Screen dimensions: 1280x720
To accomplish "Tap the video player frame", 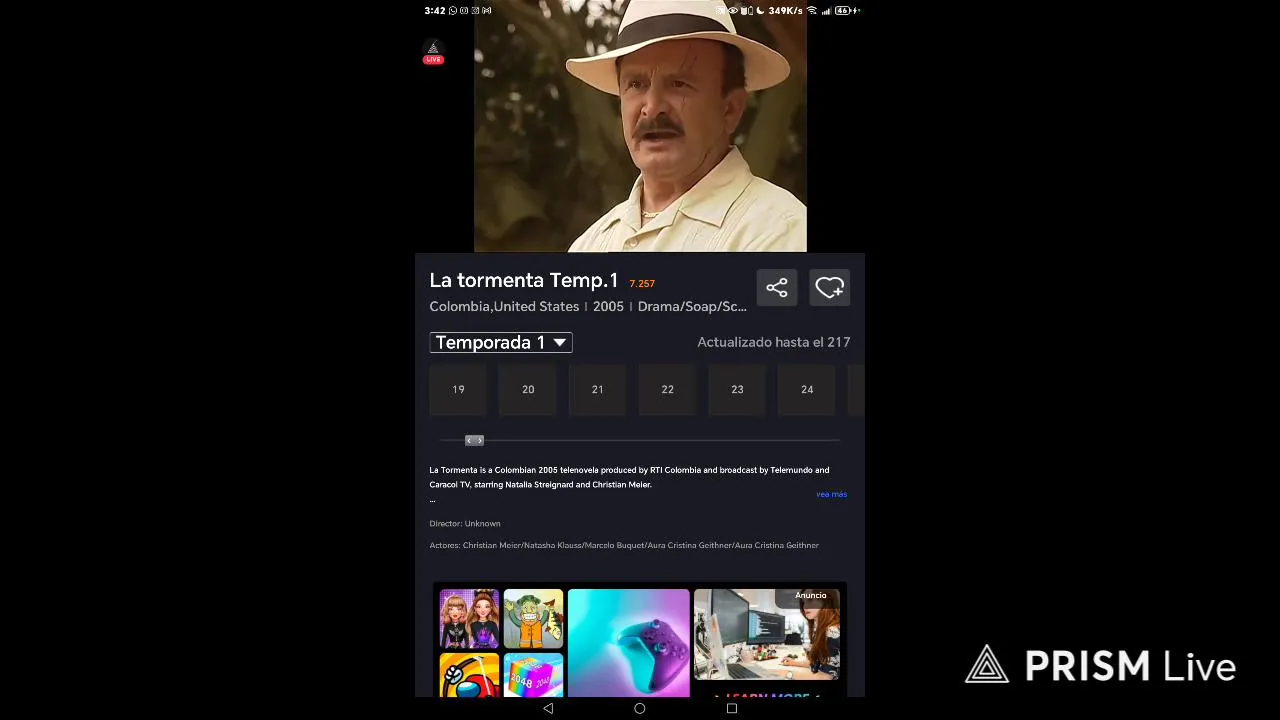I will pyautogui.click(x=640, y=126).
